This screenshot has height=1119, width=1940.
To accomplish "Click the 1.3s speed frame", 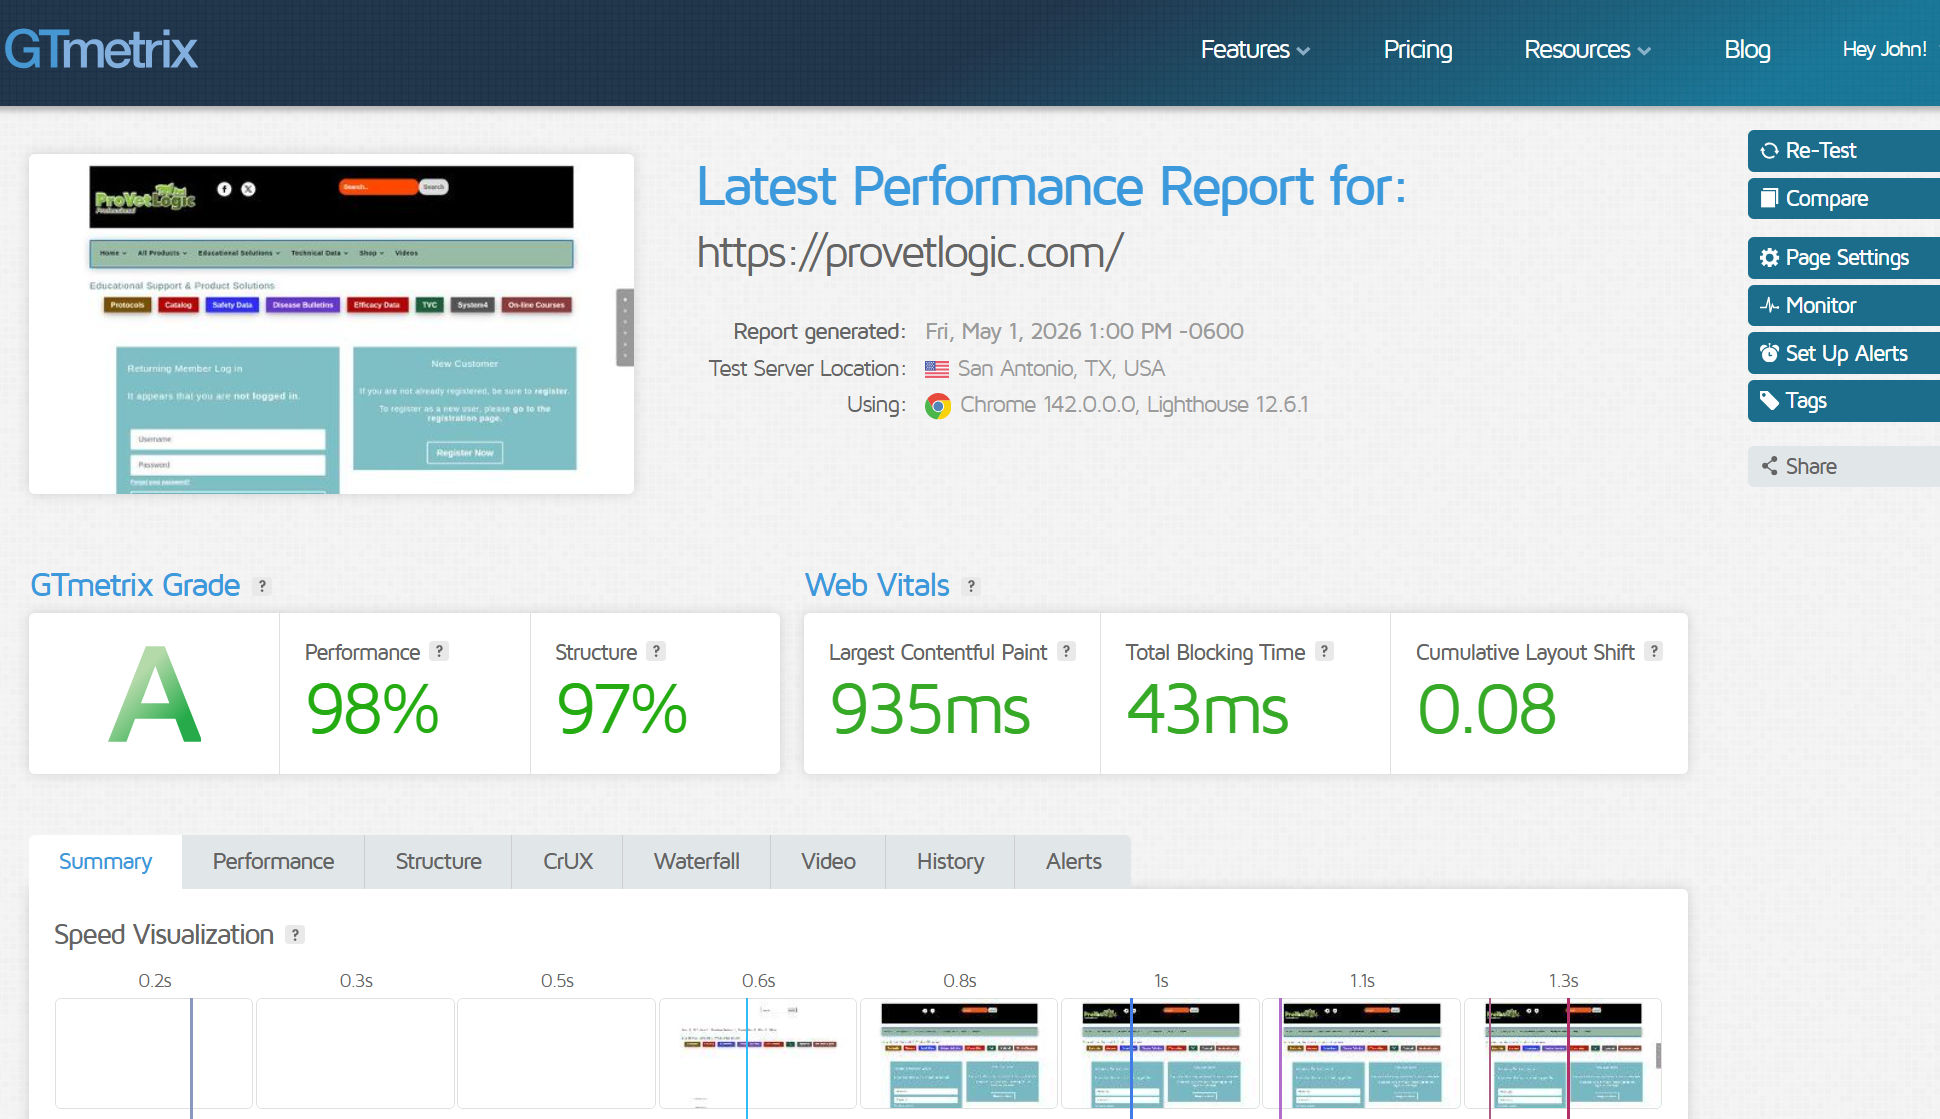I will click(x=1563, y=1053).
